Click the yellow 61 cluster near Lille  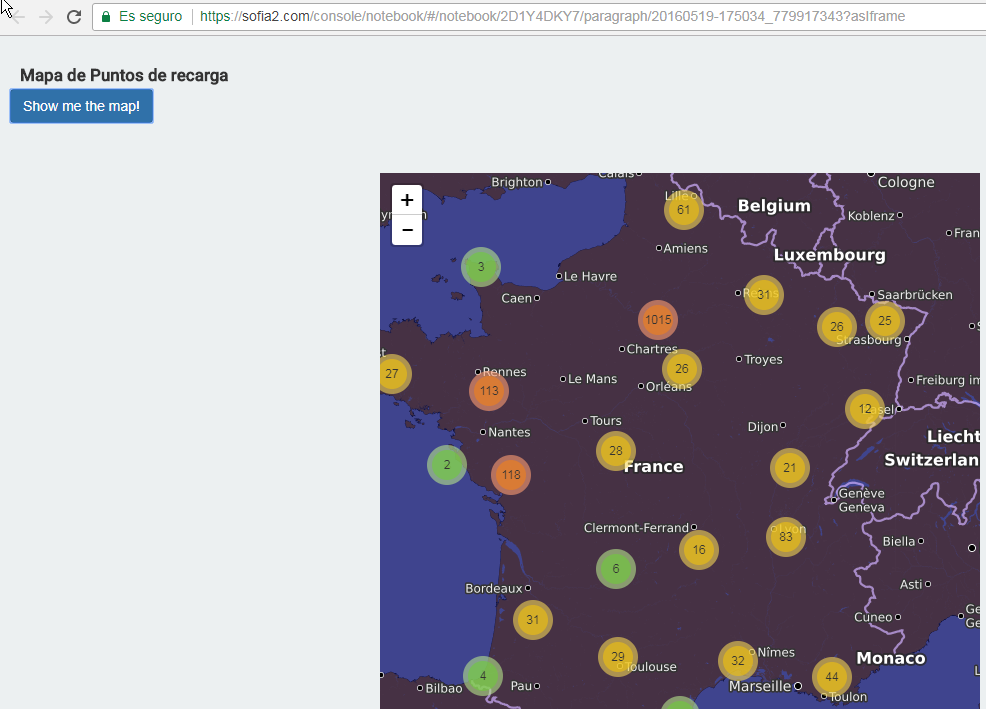[x=684, y=210]
